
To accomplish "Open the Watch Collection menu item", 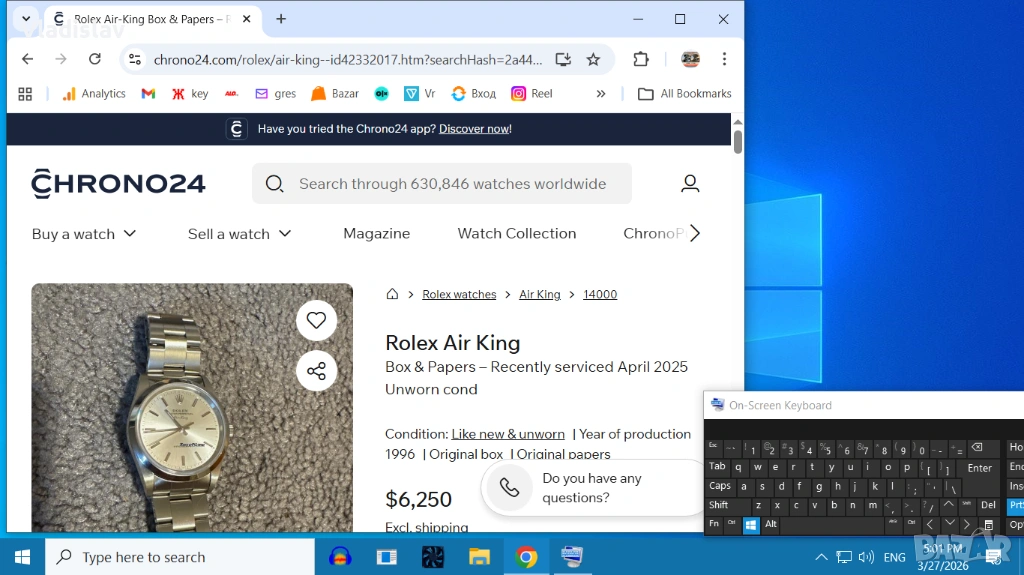I will tap(516, 233).
